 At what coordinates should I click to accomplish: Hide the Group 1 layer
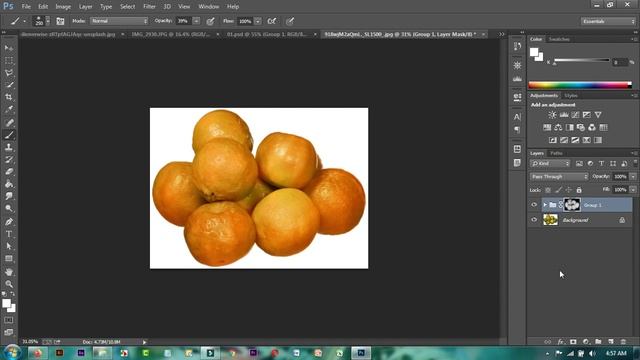click(534, 205)
